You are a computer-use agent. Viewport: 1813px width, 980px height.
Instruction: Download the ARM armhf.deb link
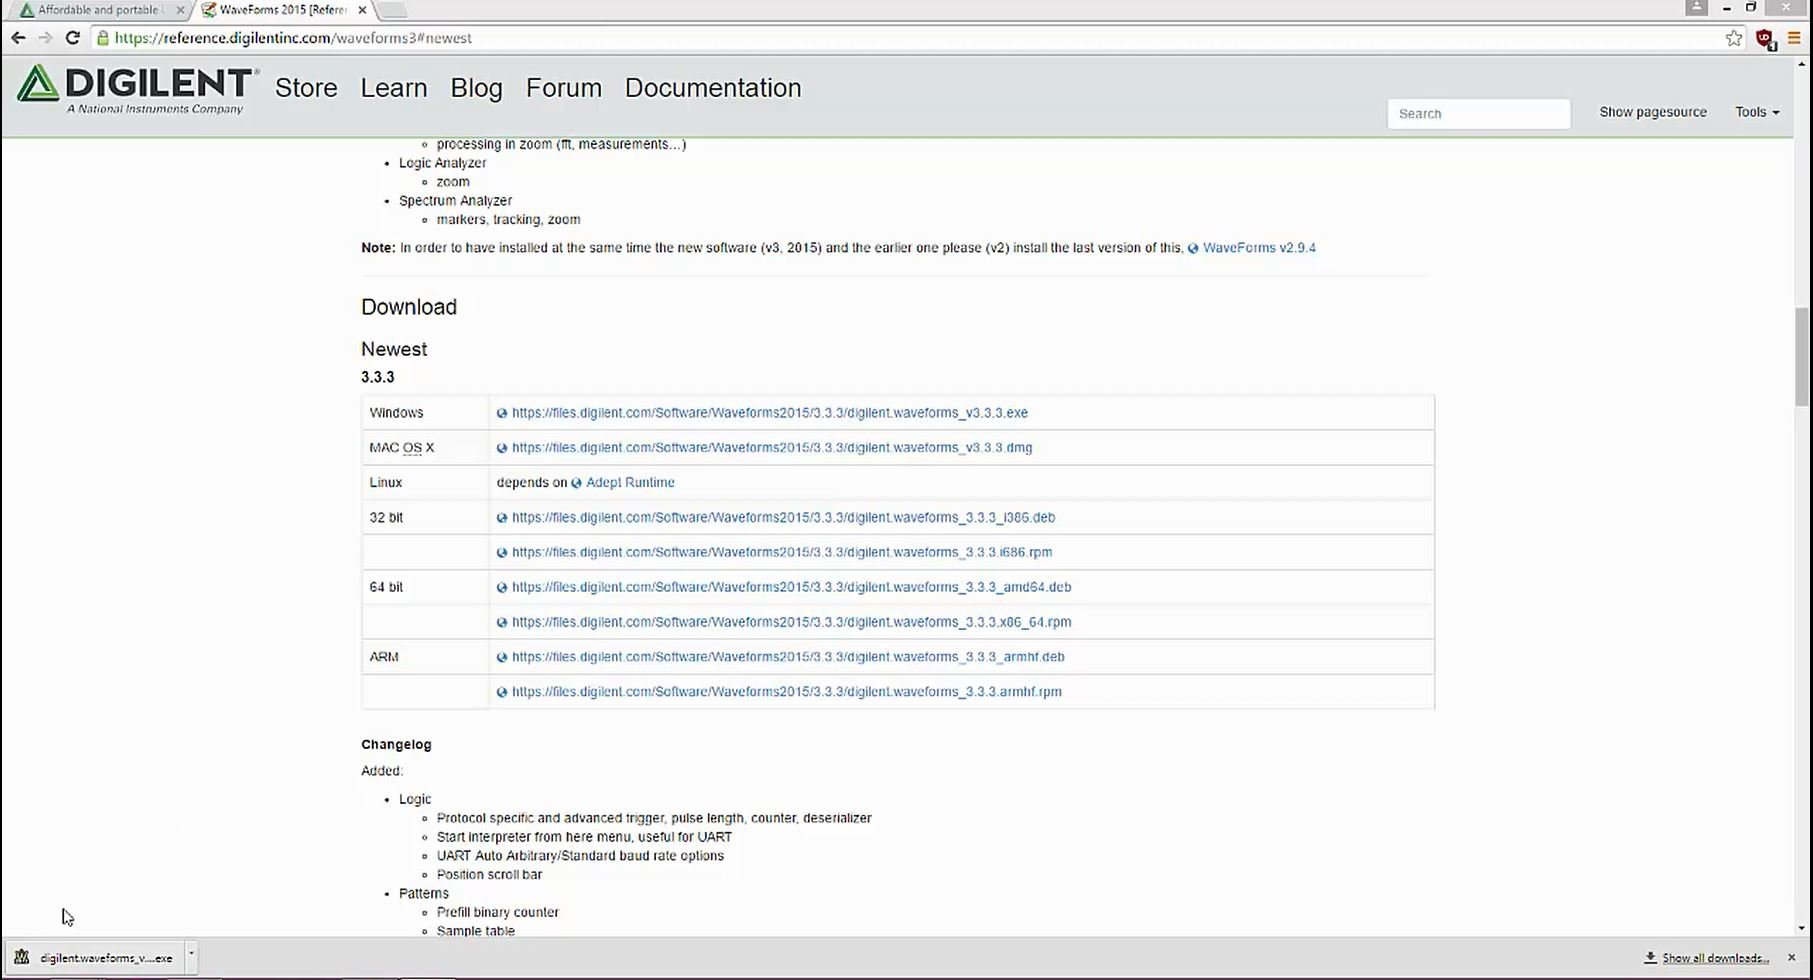788,657
